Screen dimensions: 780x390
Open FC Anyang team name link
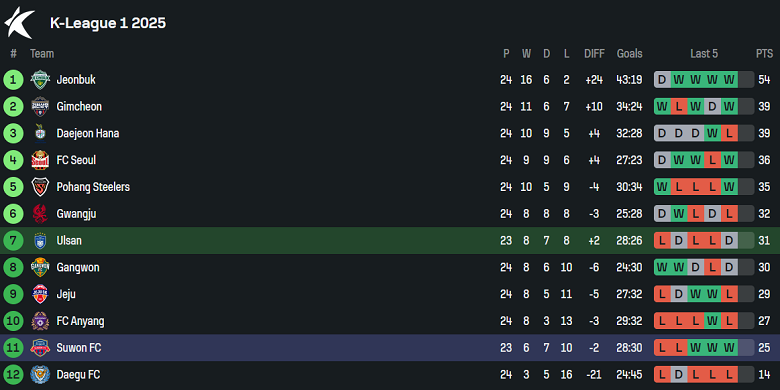tap(81, 321)
